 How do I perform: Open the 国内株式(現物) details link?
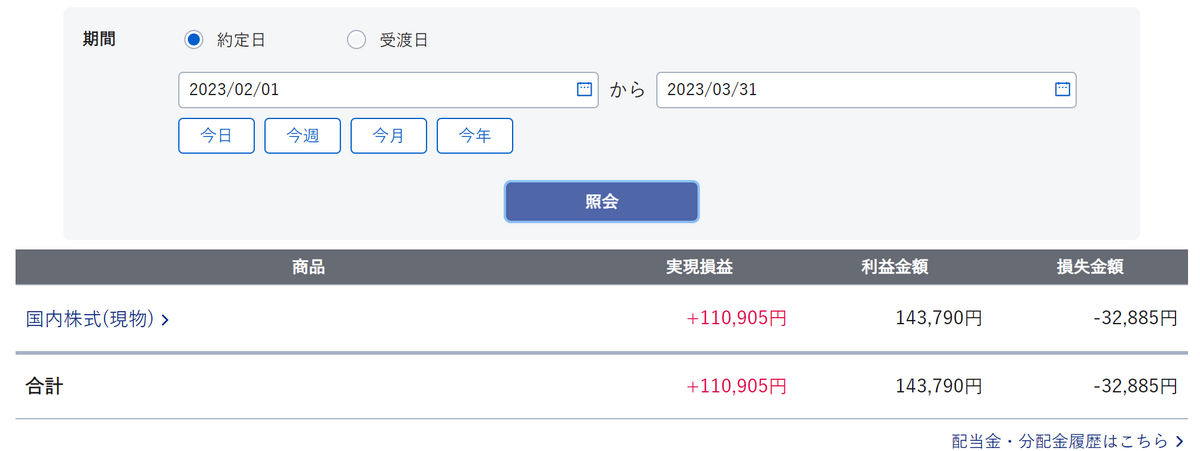[90, 319]
